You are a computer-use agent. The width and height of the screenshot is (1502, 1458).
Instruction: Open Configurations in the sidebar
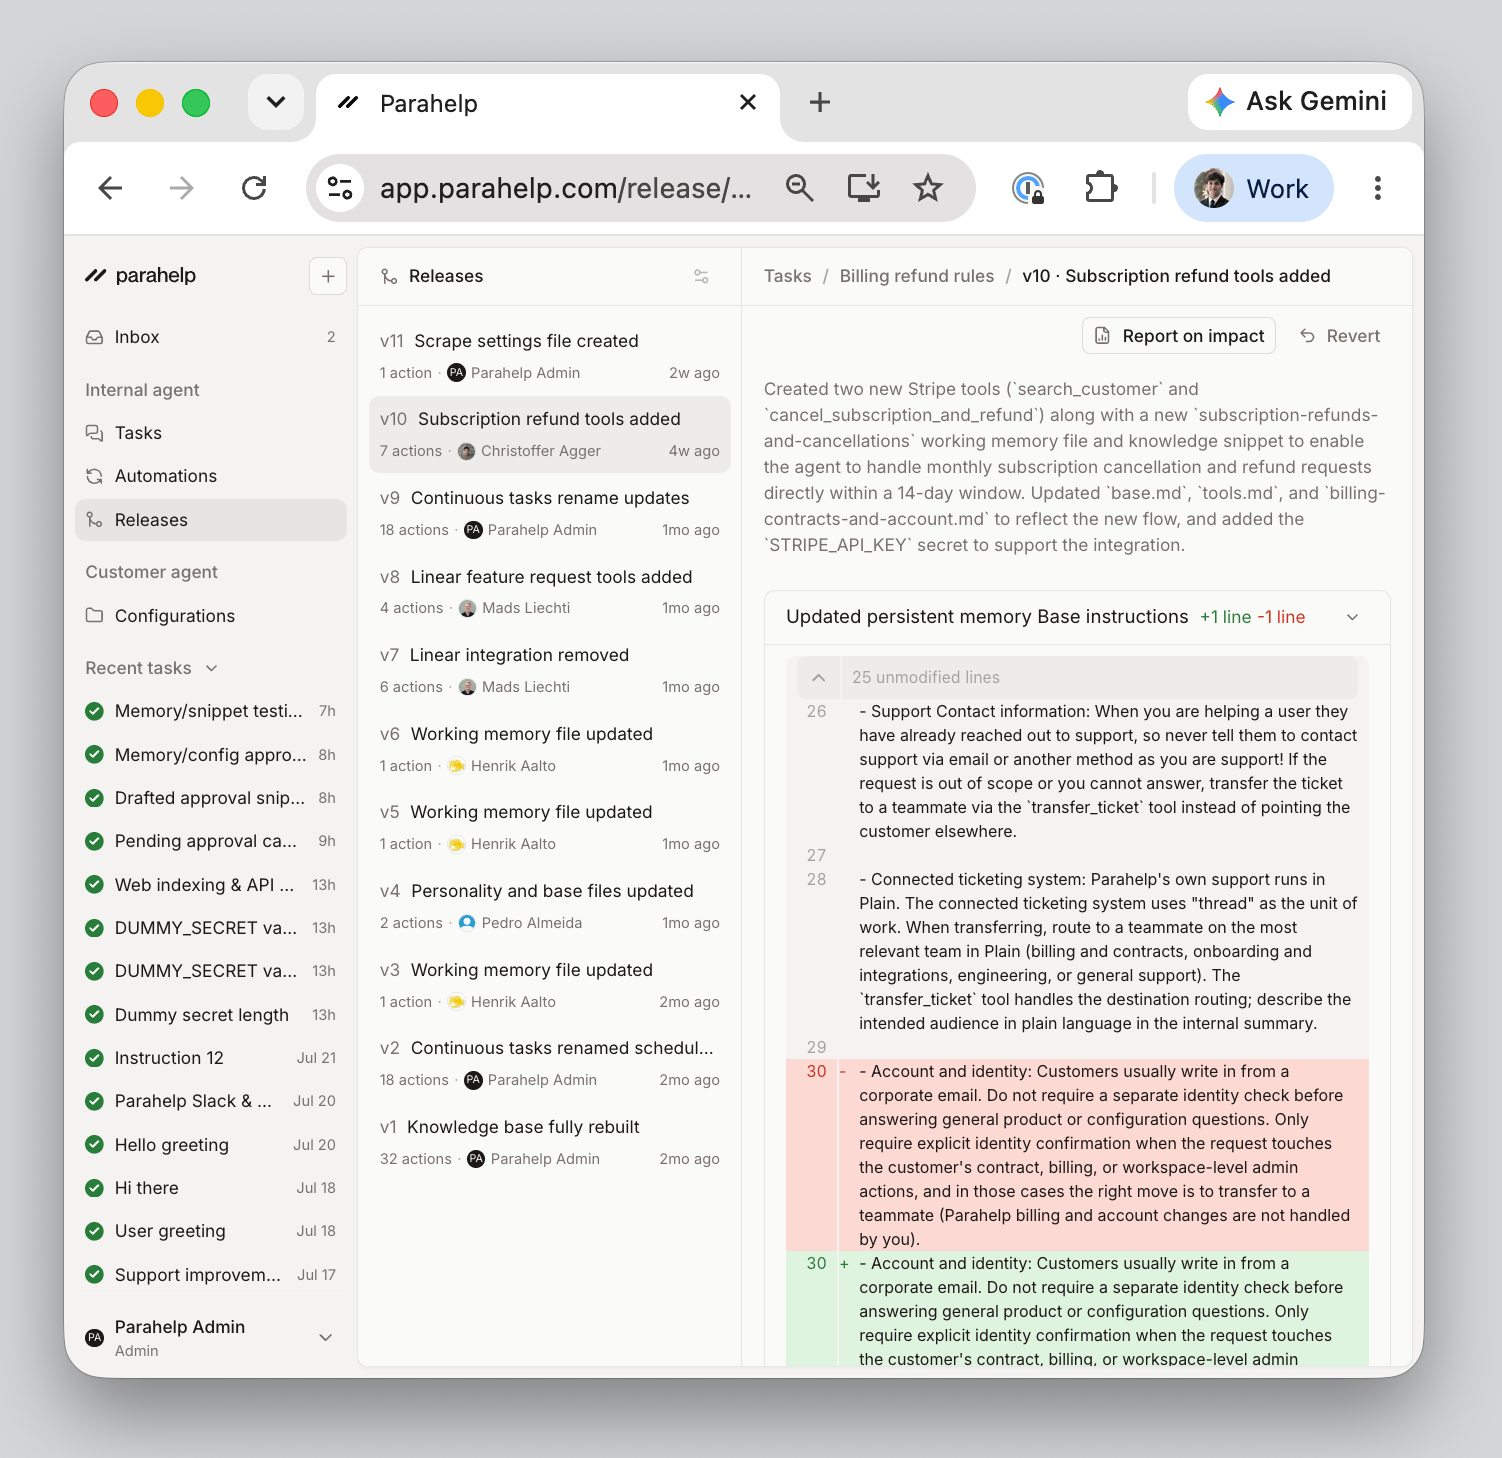(x=211, y=616)
